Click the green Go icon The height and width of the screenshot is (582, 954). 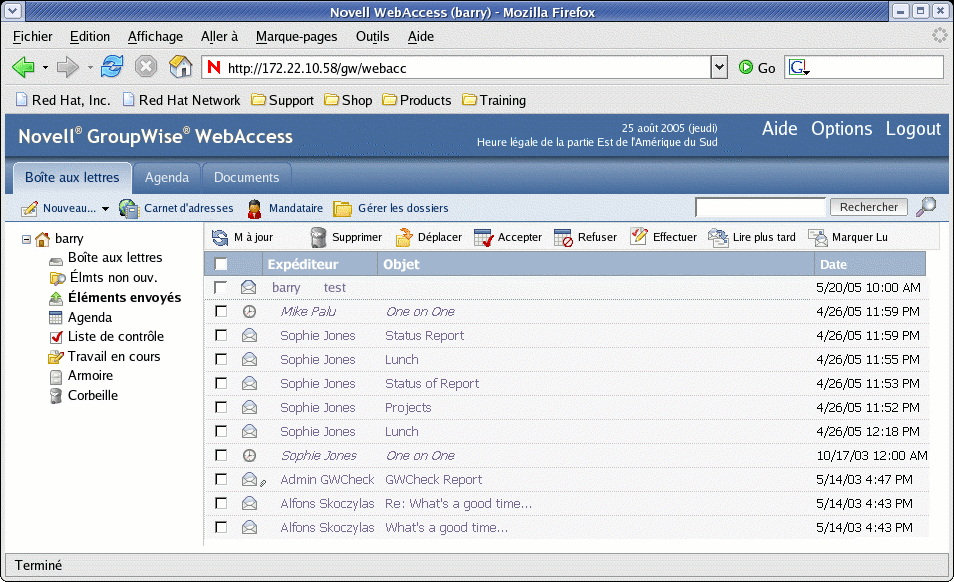(x=746, y=67)
